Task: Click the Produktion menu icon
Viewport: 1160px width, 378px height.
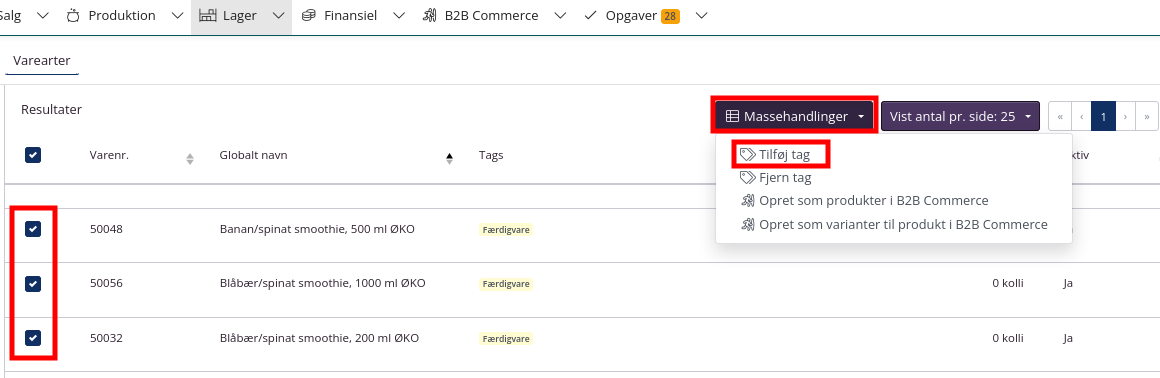Action: click(x=72, y=16)
